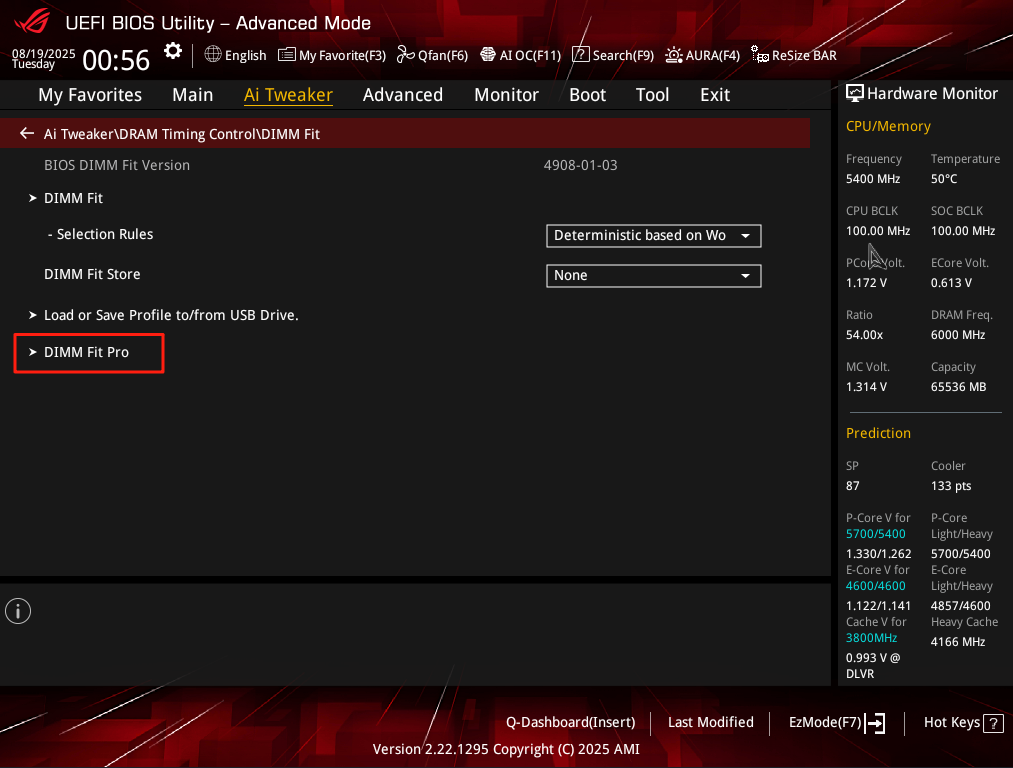This screenshot has height=768, width=1013.
Task: Switch to the Main tab
Action: [193, 95]
